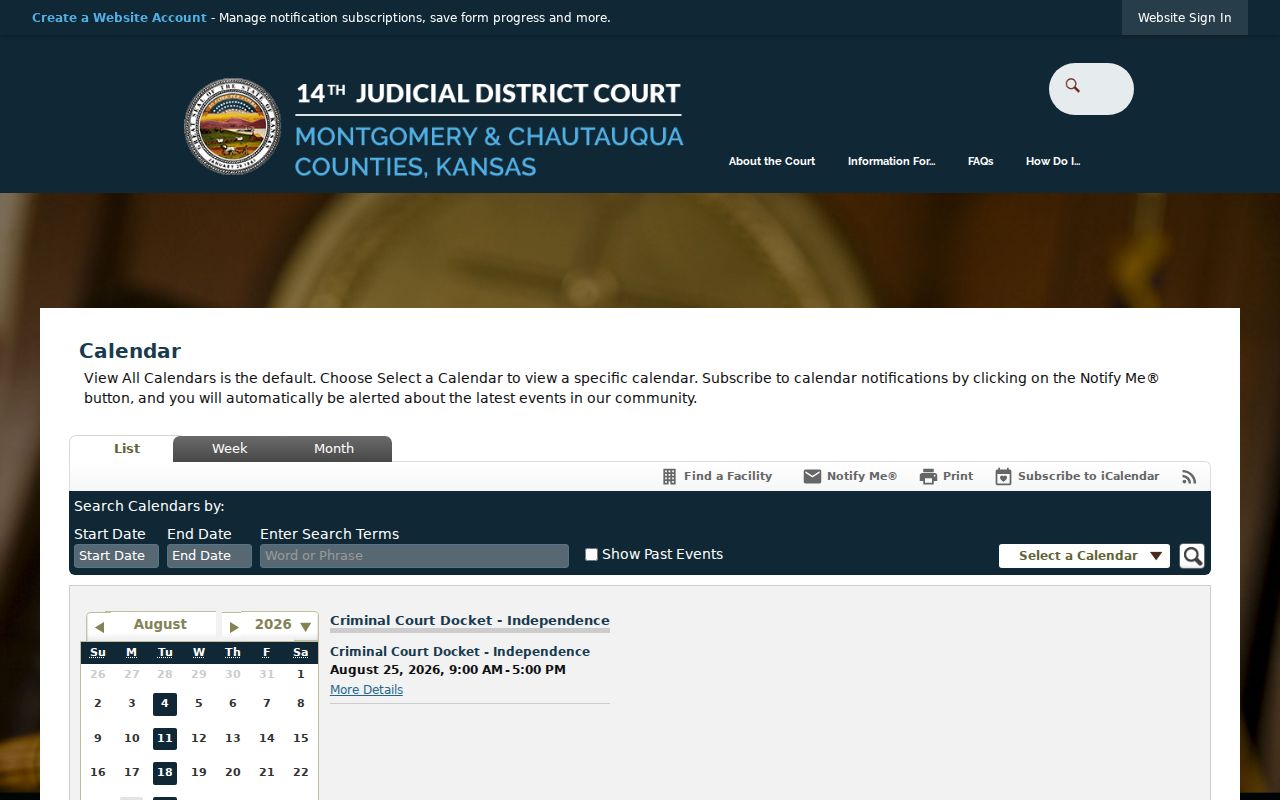Click the Print text link

958,476
